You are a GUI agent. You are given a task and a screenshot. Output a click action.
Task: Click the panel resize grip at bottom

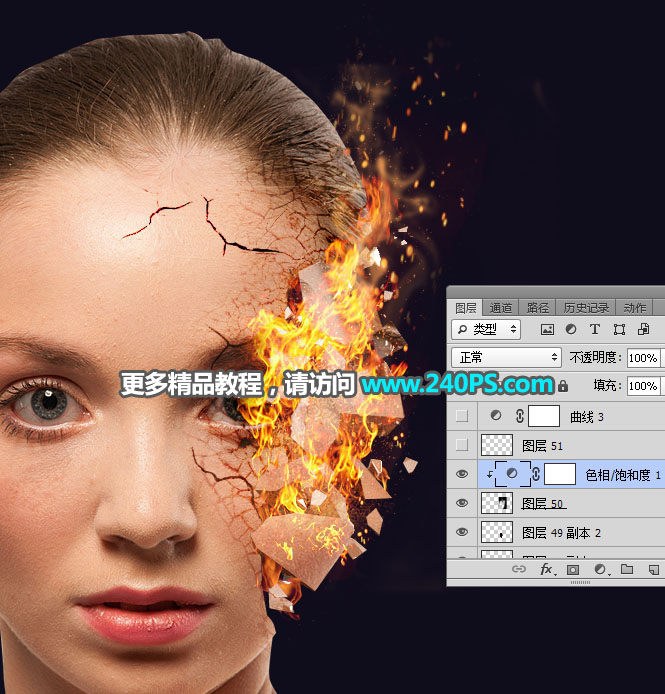[580, 582]
